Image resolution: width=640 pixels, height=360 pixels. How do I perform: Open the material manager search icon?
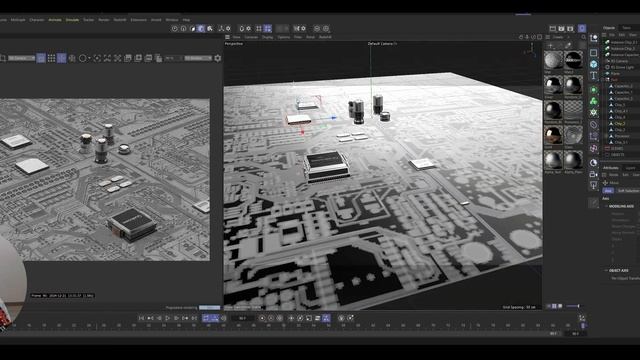click(x=584, y=37)
